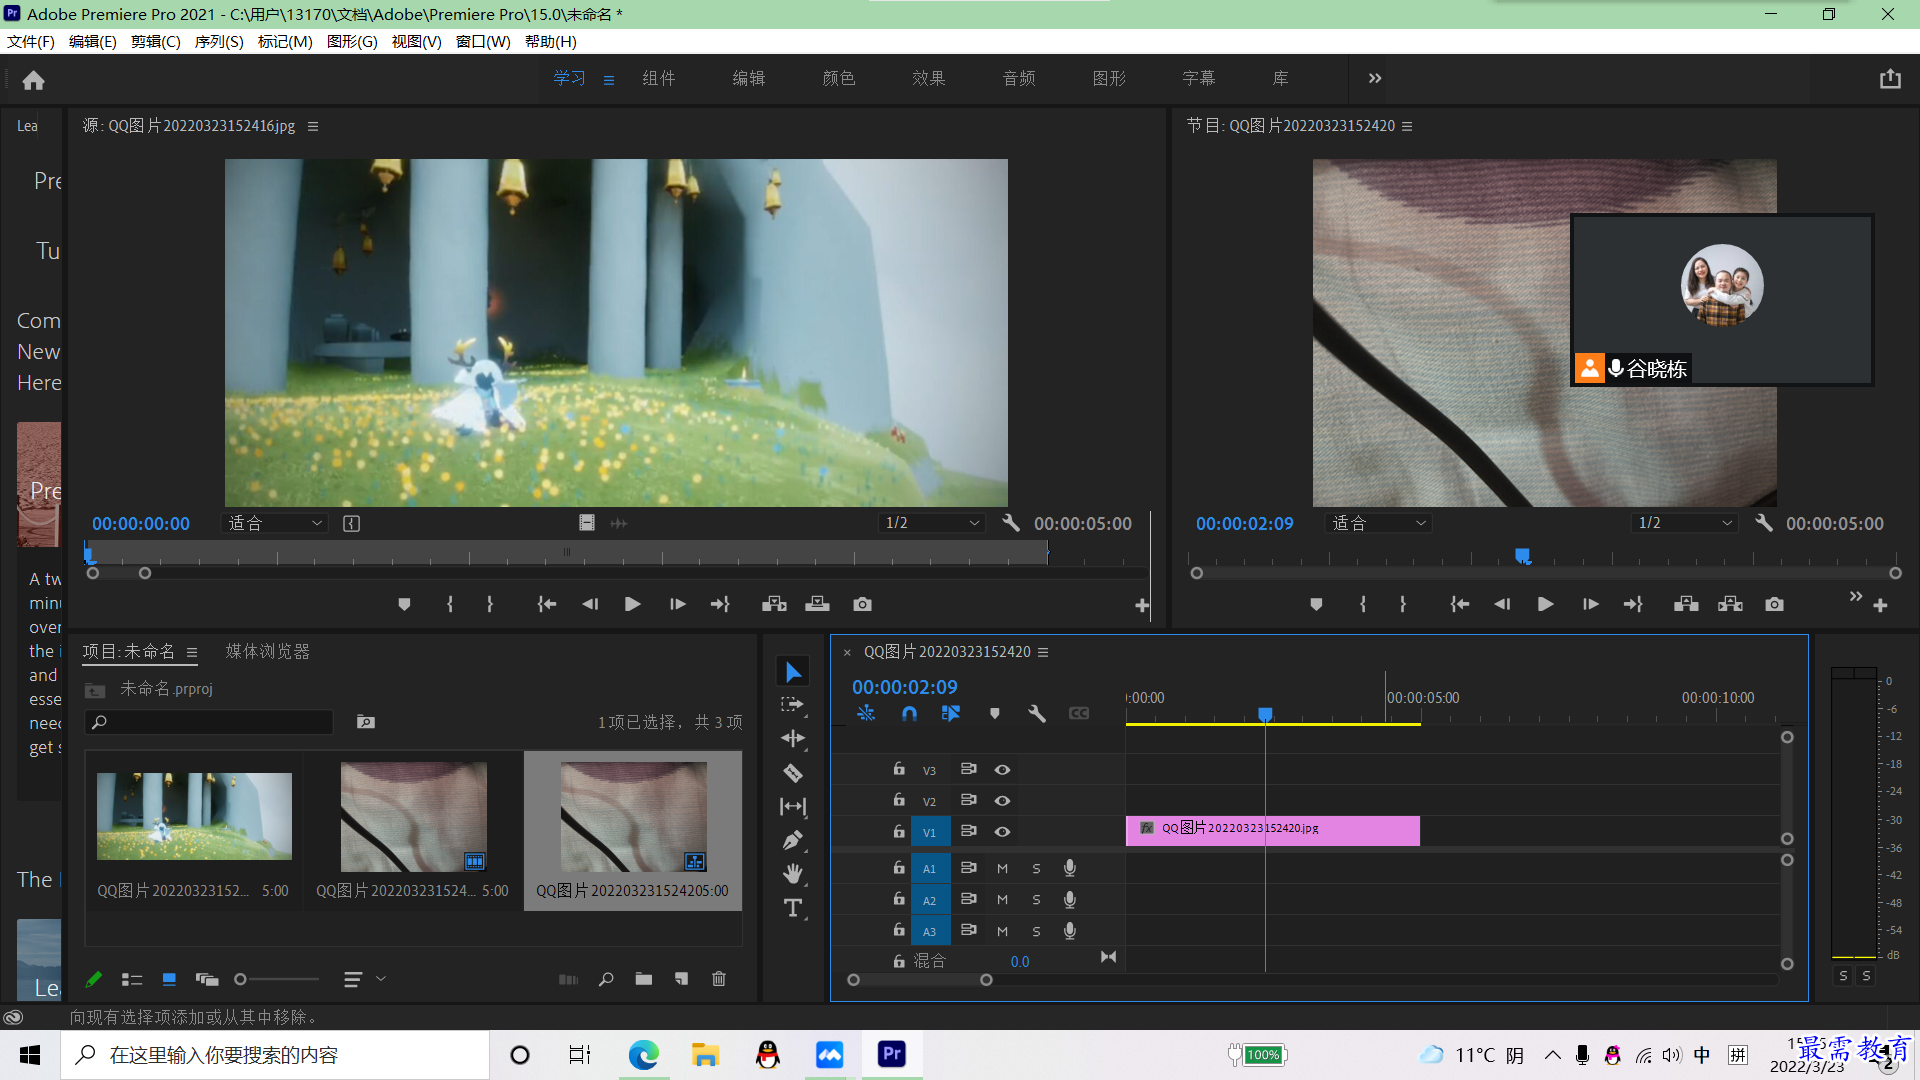Enable voice-over record on A3

pyautogui.click(x=1070, y=931)
